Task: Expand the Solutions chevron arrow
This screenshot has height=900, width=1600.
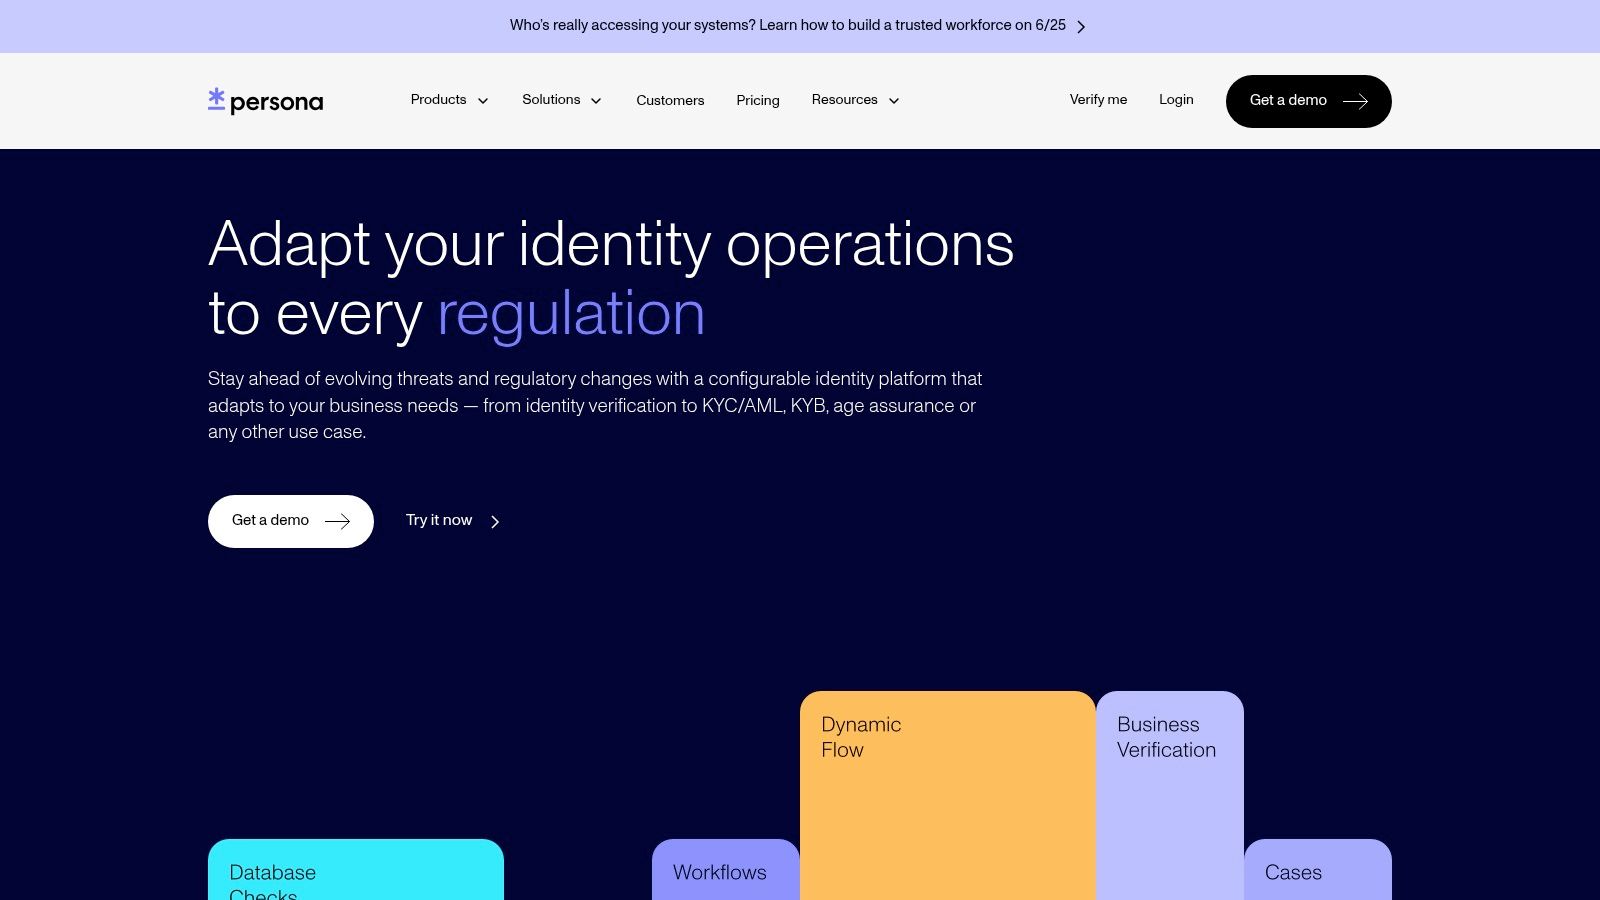Action: 596,101
